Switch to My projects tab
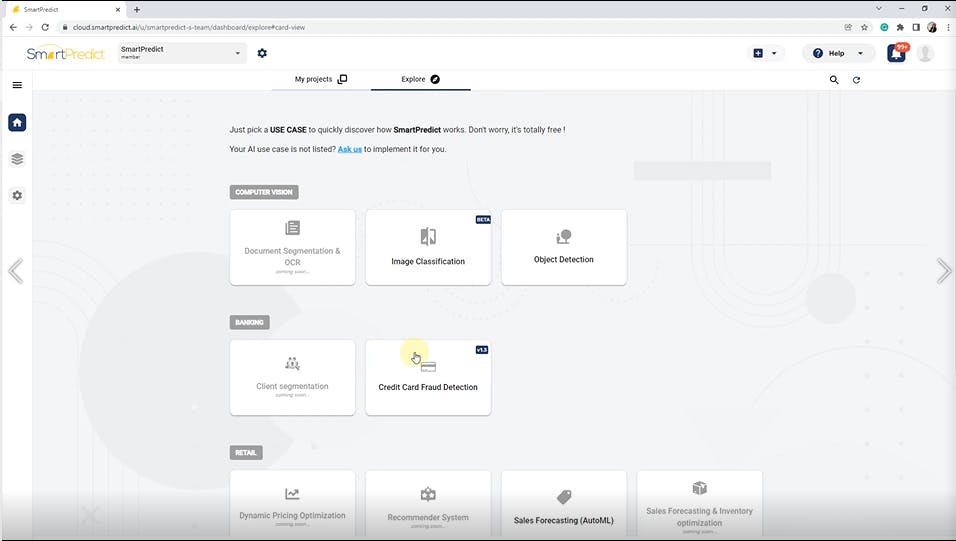Image resolution: width=956 pixels, height=541 pixels. tap(321, 79)
